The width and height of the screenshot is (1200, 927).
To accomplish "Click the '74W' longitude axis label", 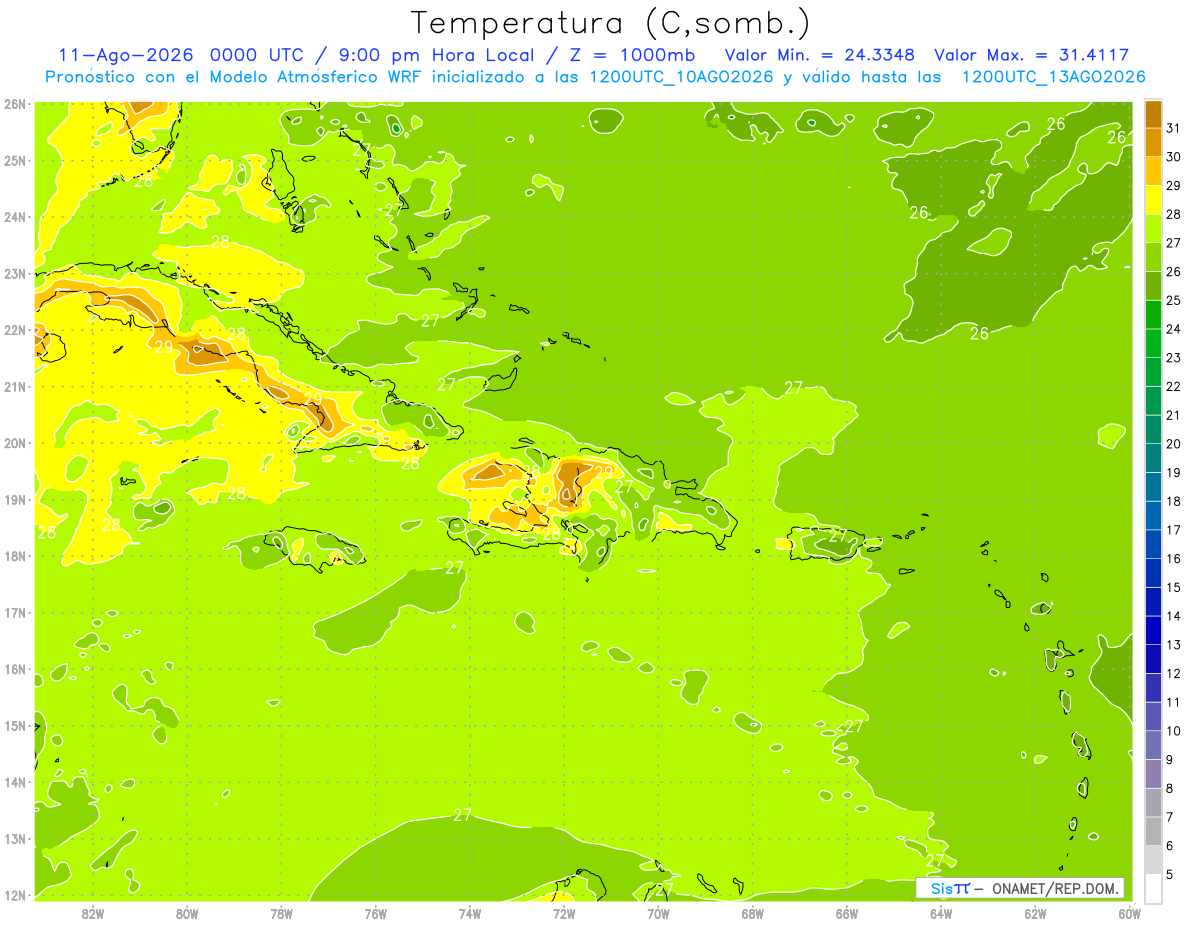I will coord(470,912).
